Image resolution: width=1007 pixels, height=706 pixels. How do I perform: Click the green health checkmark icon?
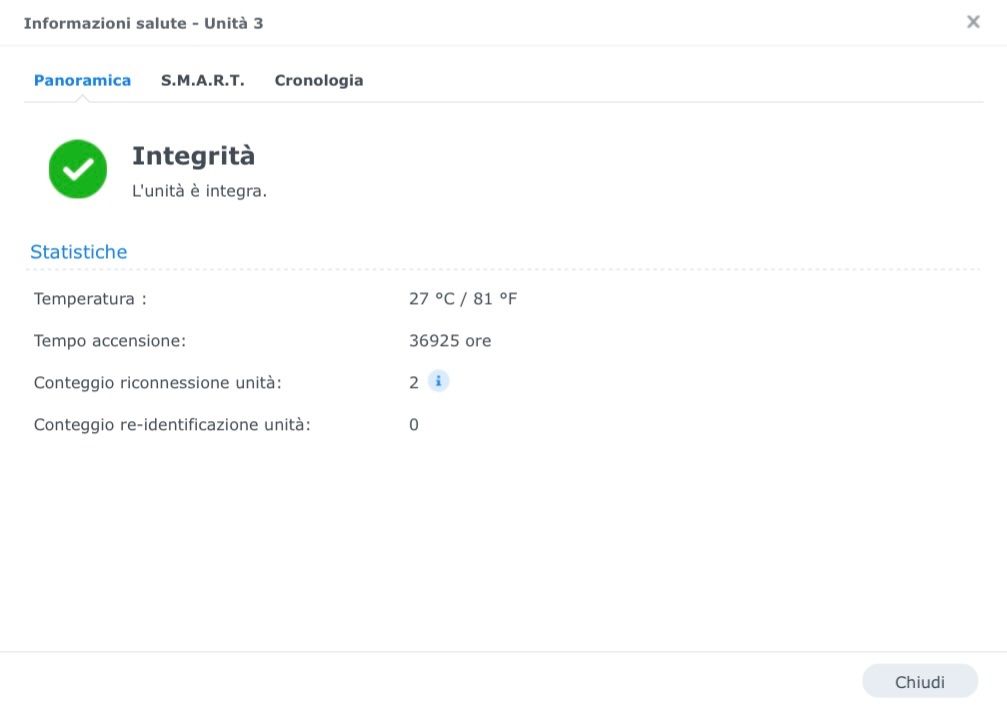pos(78,169)
